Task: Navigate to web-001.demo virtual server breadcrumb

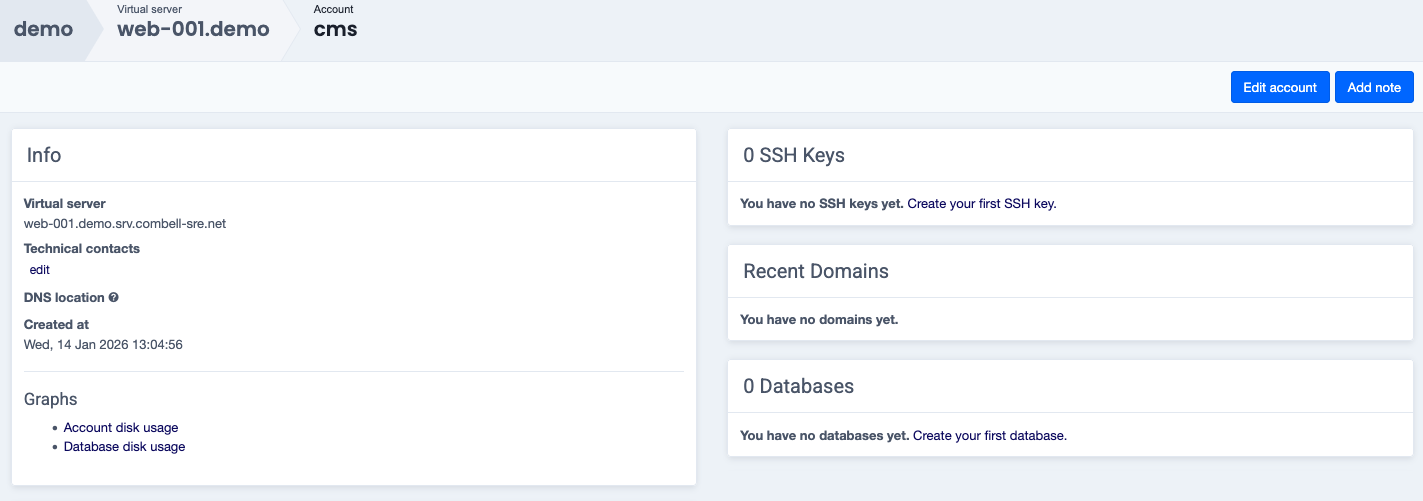Action: (x=193, y=29)
